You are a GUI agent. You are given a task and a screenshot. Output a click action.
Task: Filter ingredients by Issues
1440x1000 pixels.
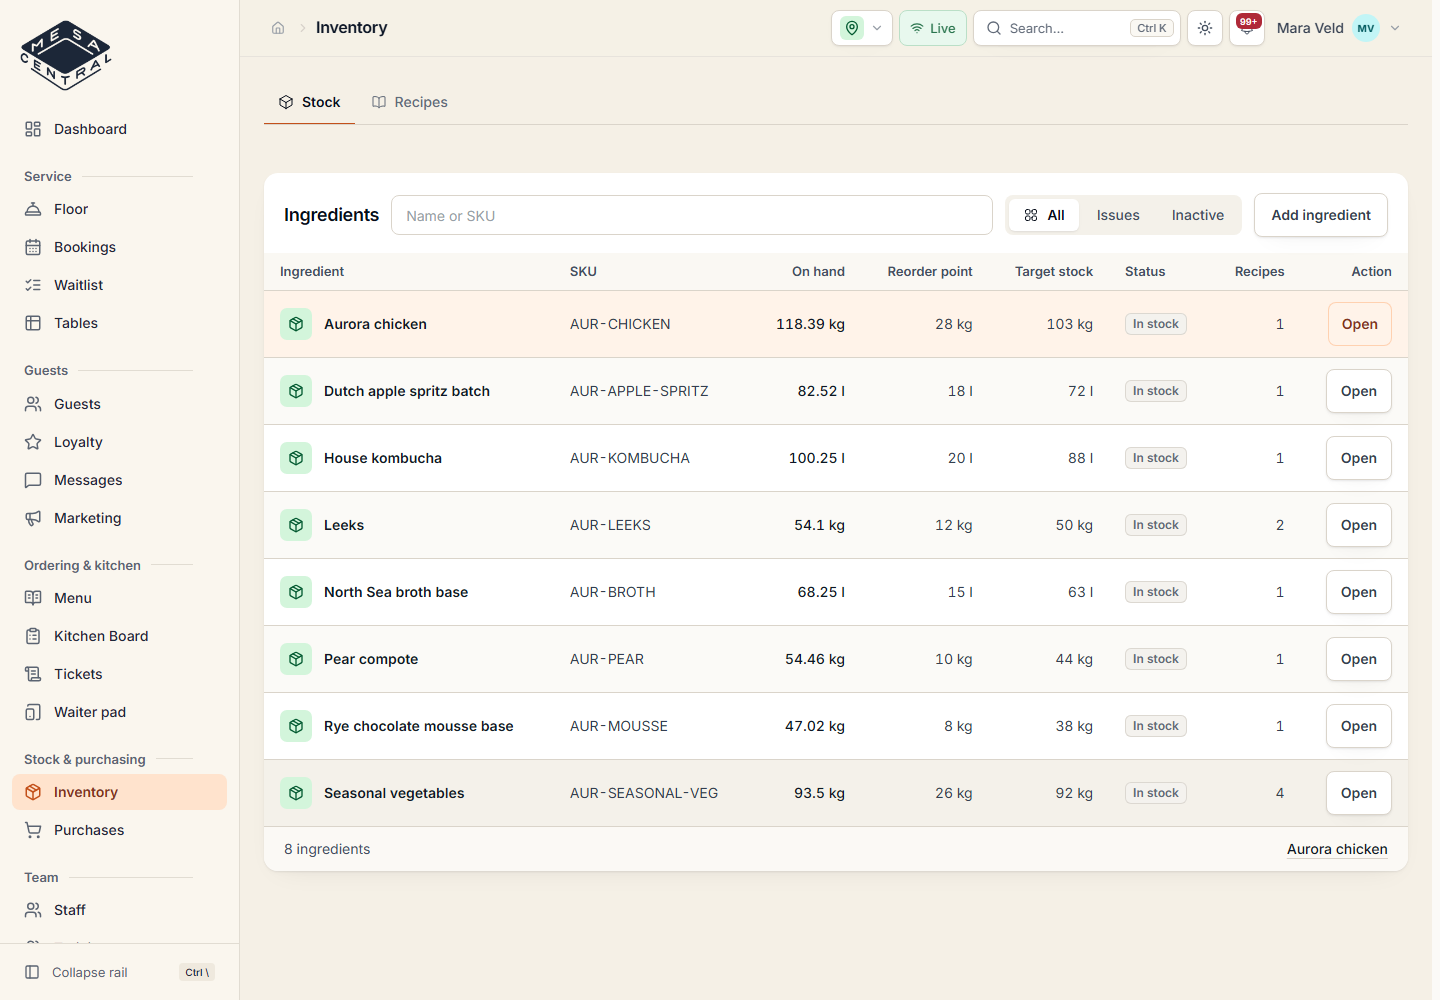click(1118, 215)
